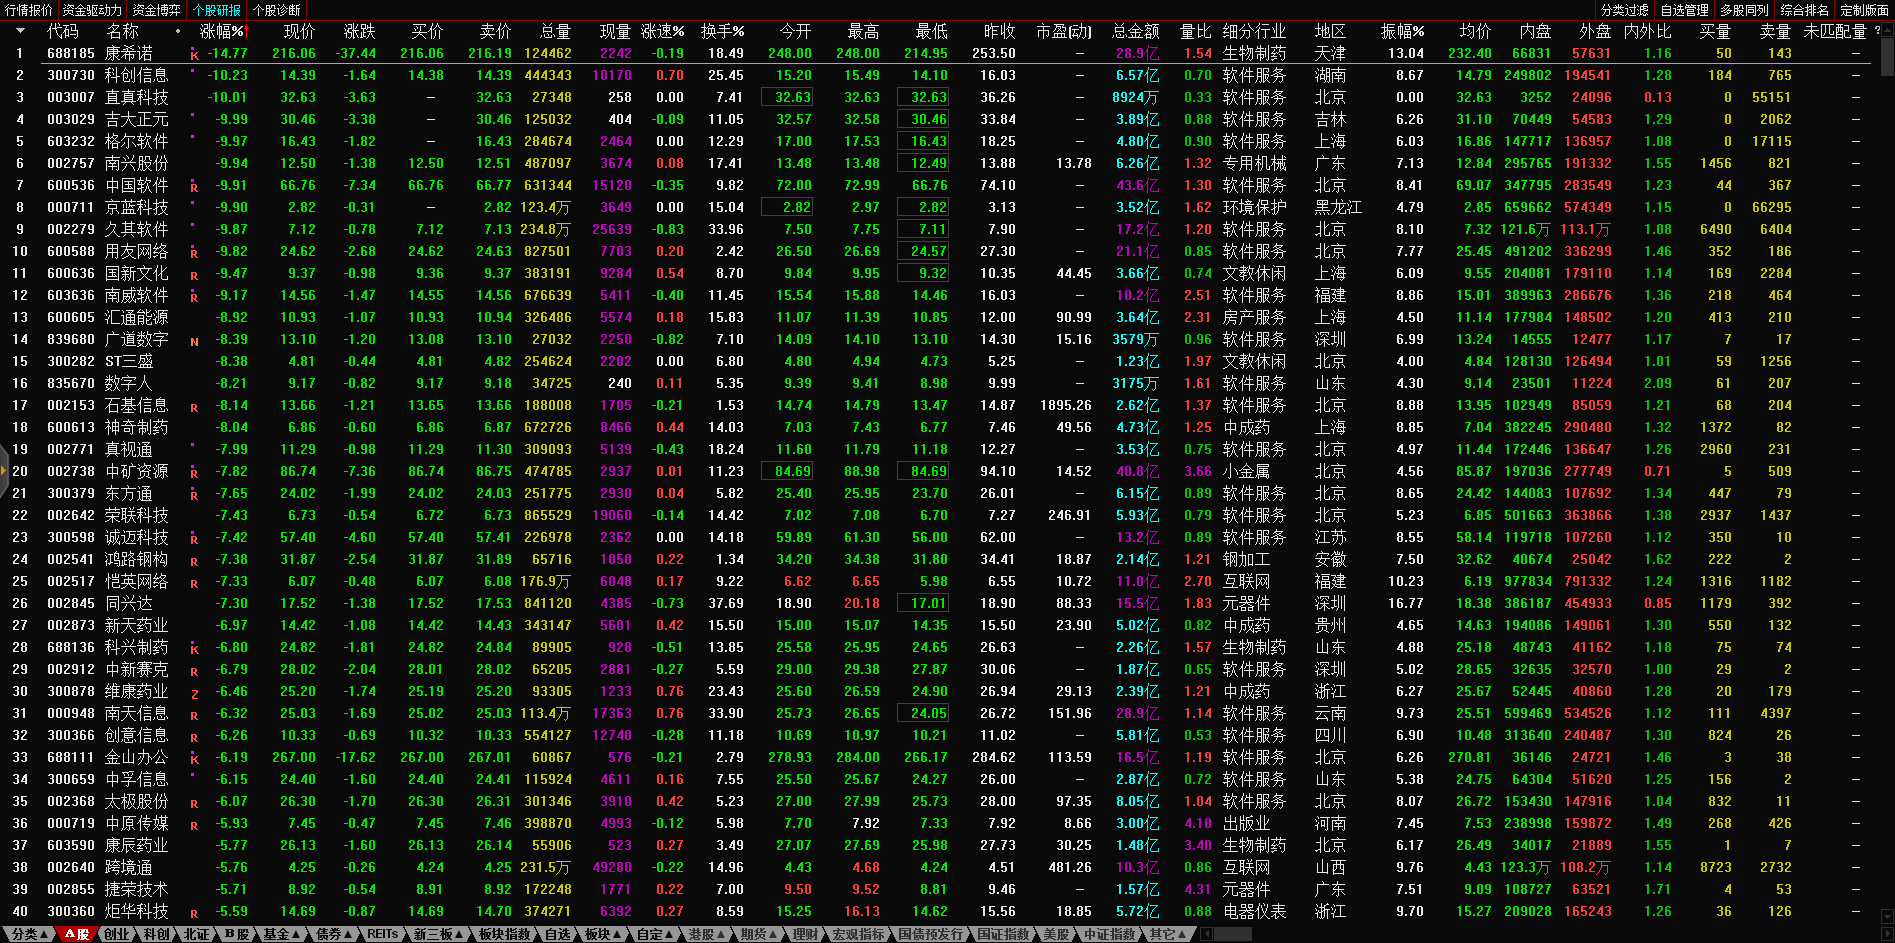Open the 个股诊断 tab

point(276,10)
